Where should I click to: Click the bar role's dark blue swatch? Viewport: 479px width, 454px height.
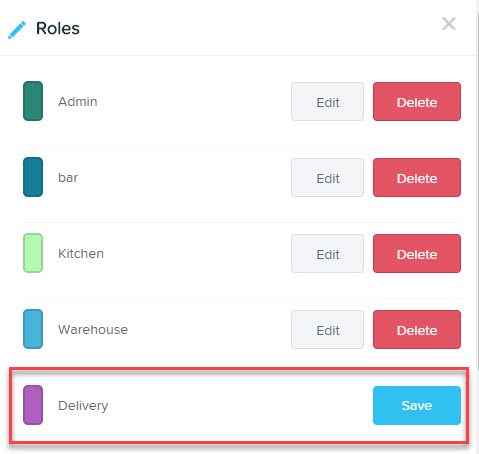coord(33,177)
